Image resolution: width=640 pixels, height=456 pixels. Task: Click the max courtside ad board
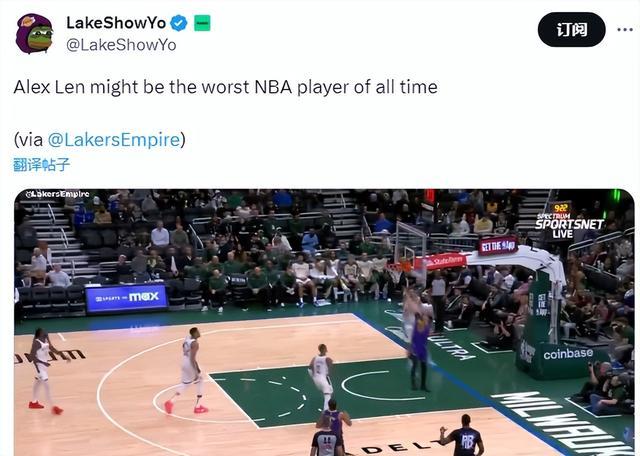127,298
